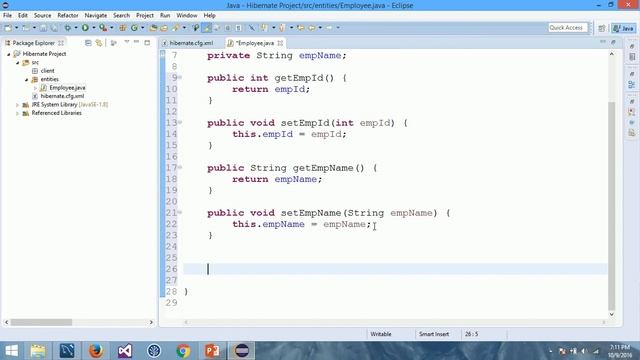Click the Last Edit Location icon
640x360 pixels.
coord(300,28)
